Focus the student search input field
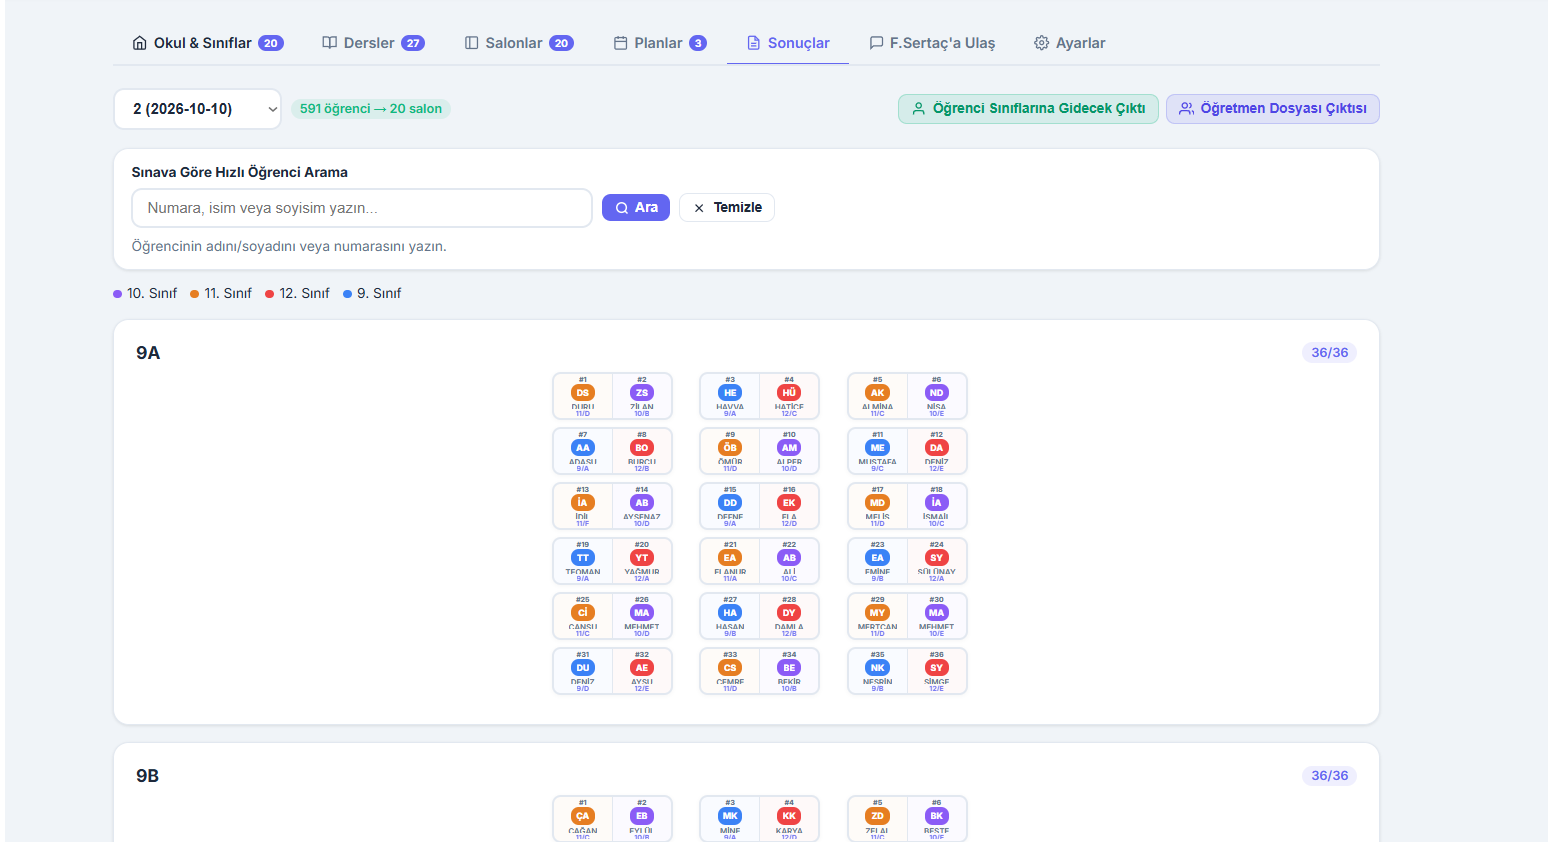Viewport: 1548px width, 842px height. (x=362, y=208)
